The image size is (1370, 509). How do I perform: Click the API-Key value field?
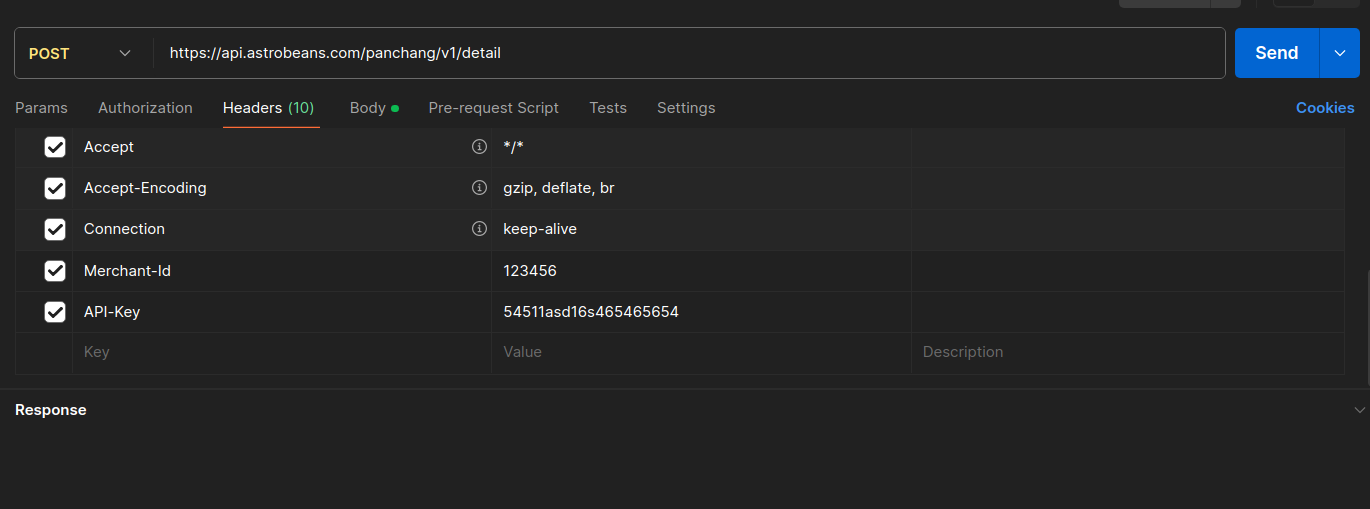pyautogui.click(x=700, y=312)
